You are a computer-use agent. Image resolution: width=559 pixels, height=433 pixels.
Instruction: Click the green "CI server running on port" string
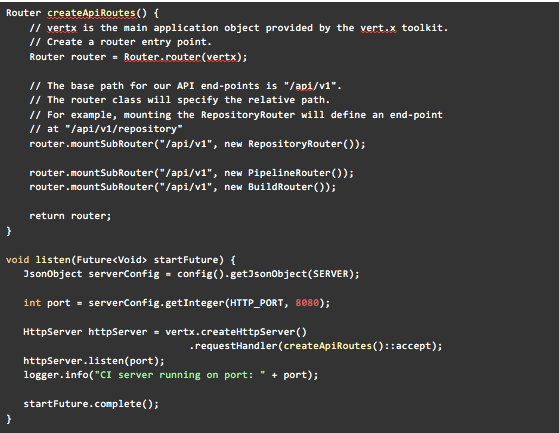180,375
